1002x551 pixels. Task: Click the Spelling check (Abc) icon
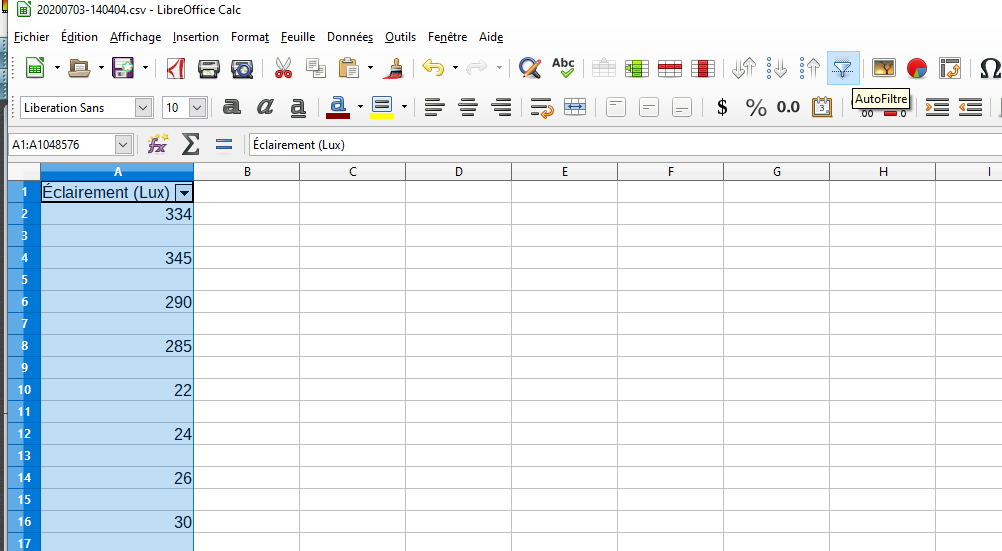coord(563,68)
